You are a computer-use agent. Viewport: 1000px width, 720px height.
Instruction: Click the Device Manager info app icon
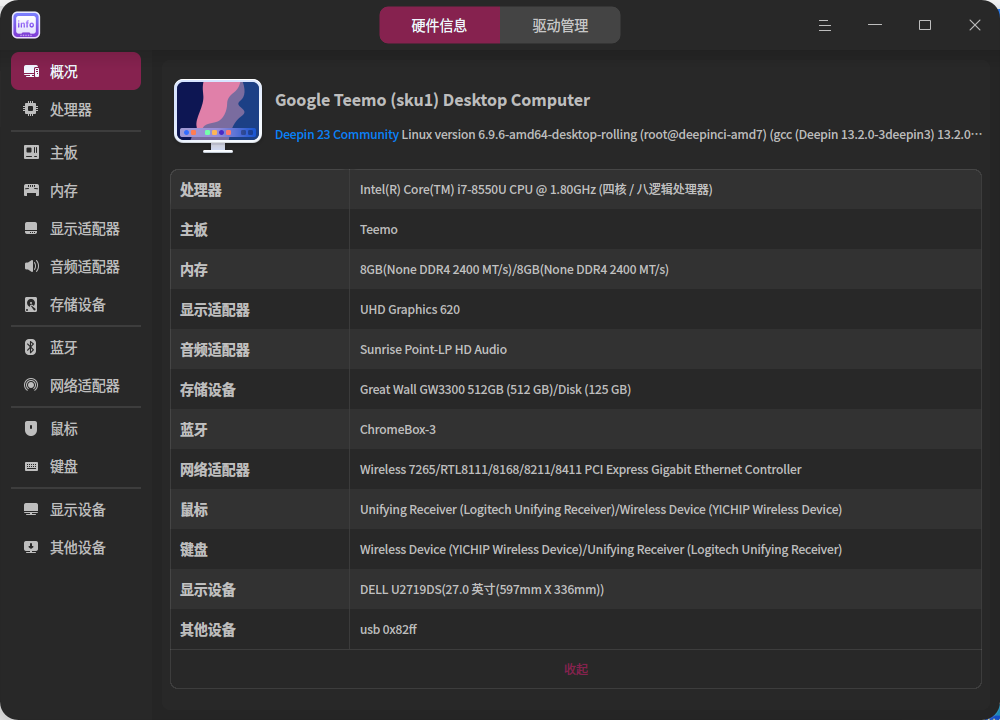(26, 25)
